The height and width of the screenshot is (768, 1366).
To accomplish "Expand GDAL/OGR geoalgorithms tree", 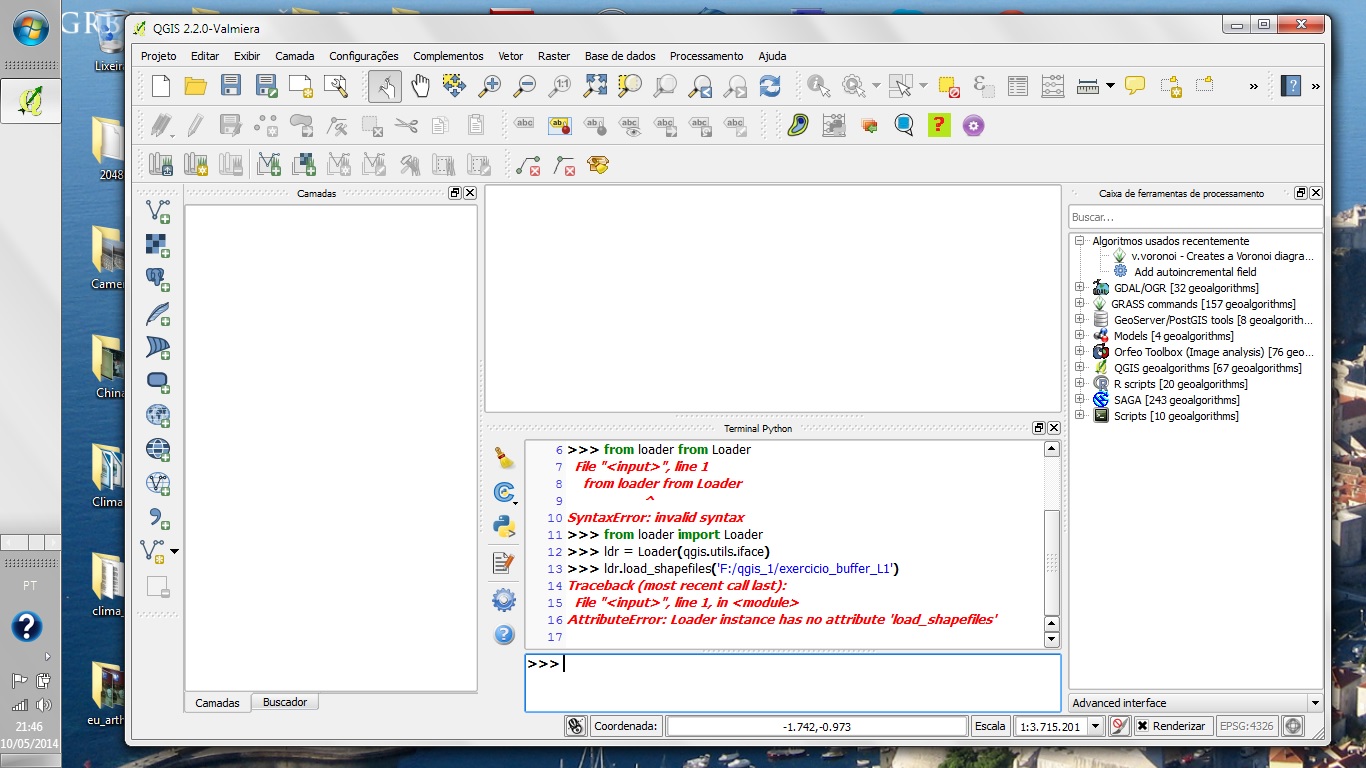I will (1080, 288).
